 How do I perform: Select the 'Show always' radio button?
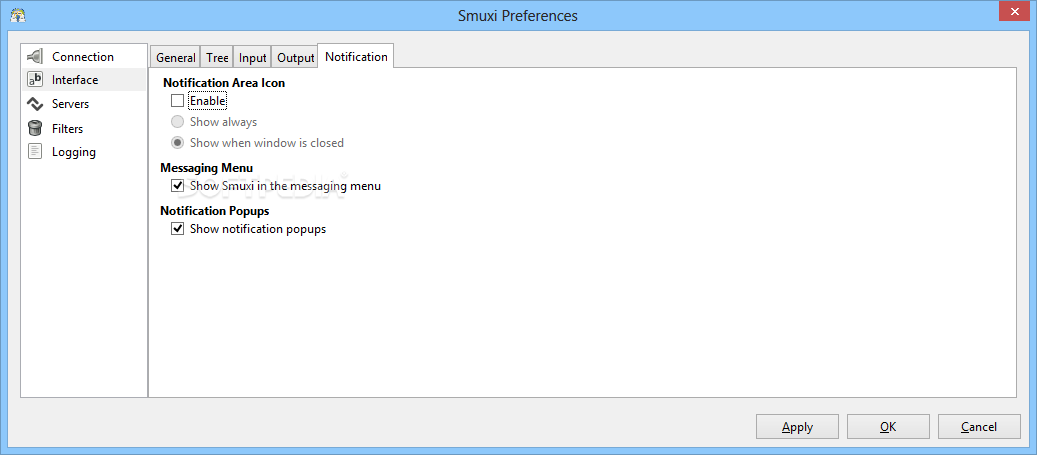177,122
